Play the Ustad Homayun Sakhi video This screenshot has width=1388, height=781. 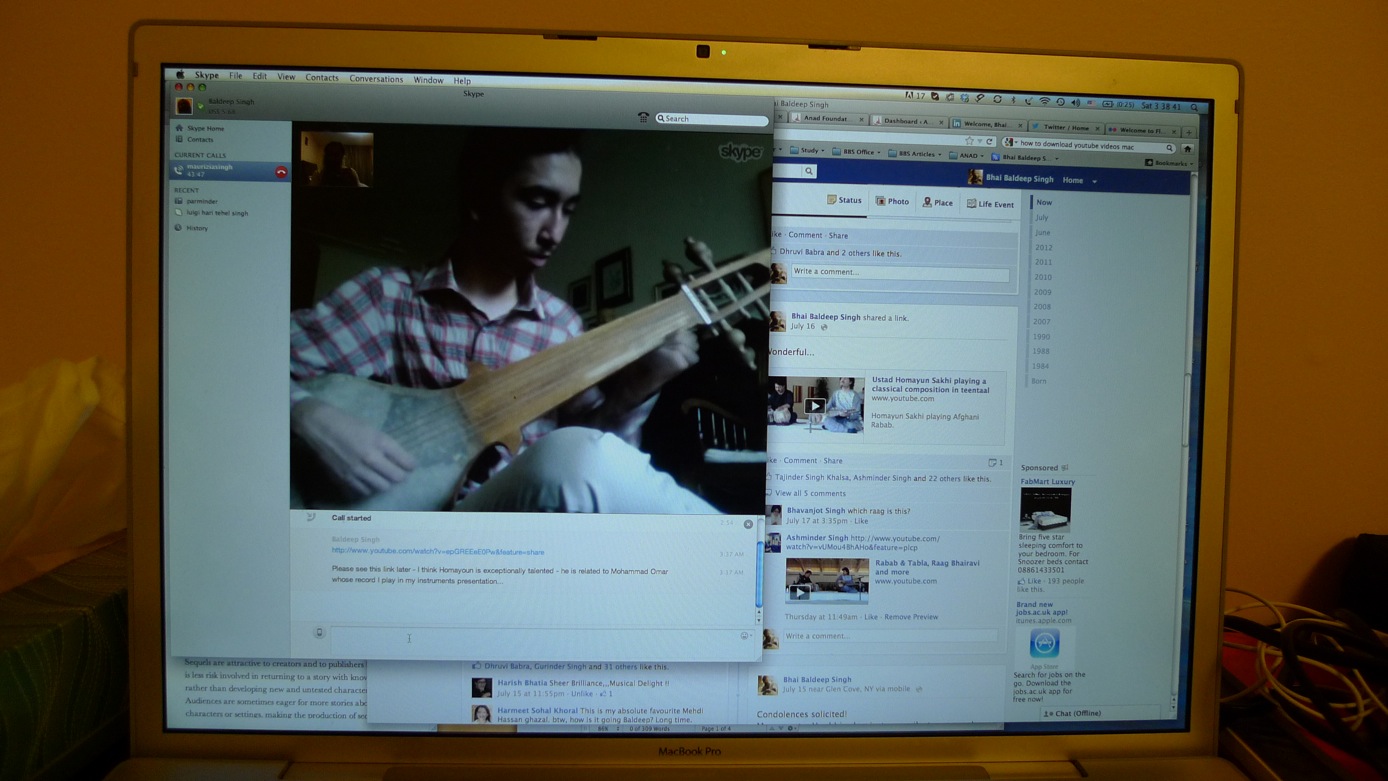point(815,406)
